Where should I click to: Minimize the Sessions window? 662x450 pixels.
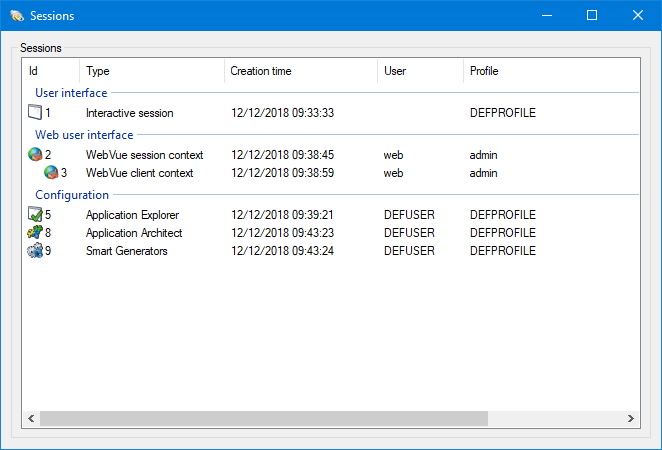[547, 16]
